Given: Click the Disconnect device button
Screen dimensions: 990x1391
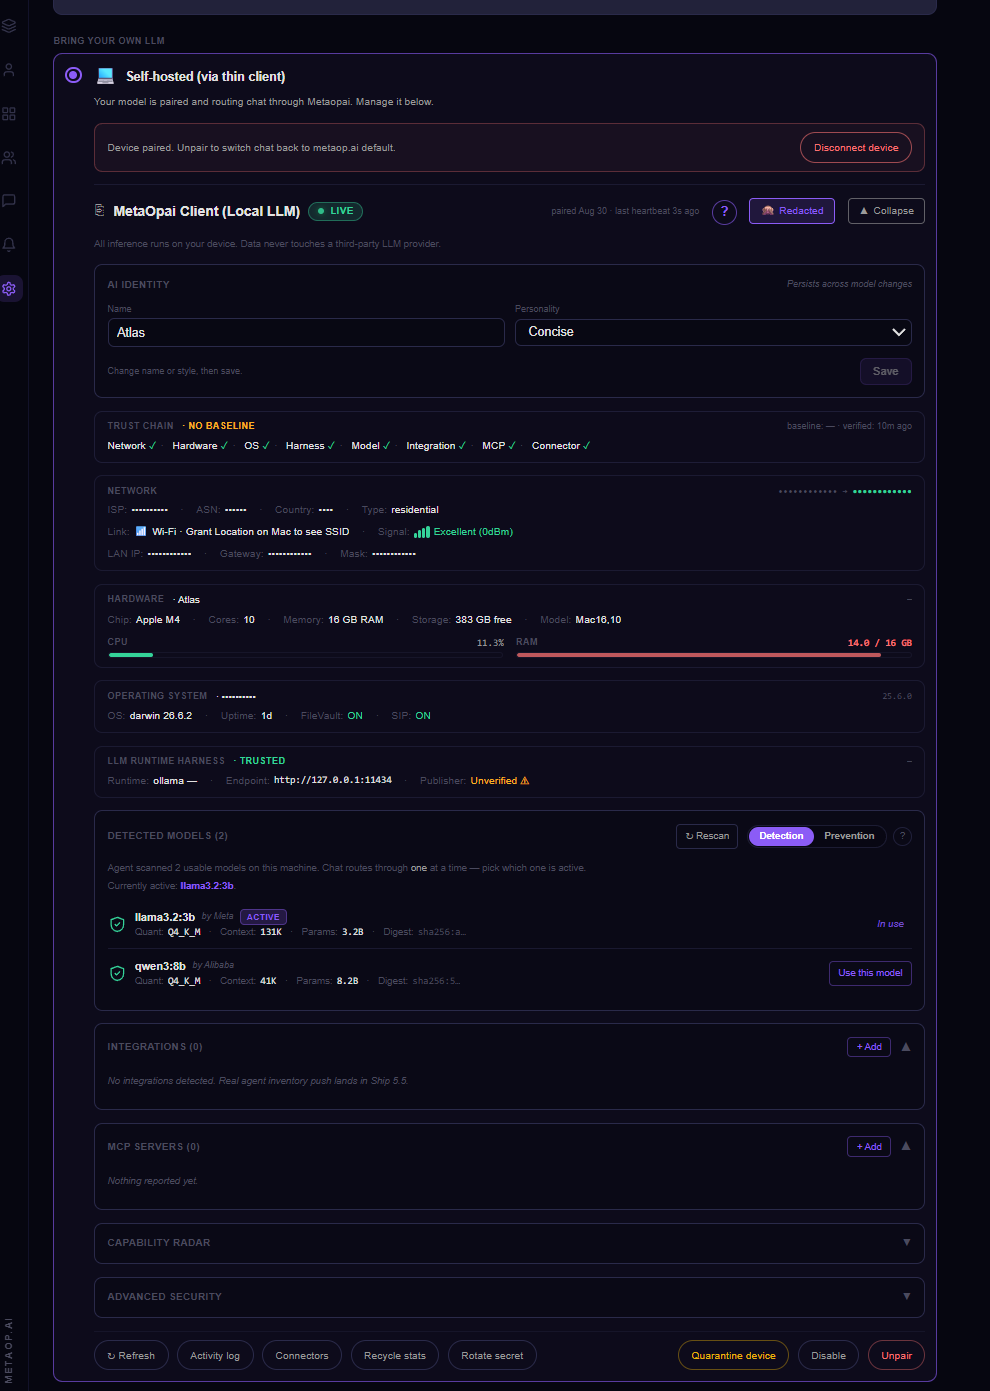Looking at the screenshot, I should pyautogui.click(x=856, y=148).
